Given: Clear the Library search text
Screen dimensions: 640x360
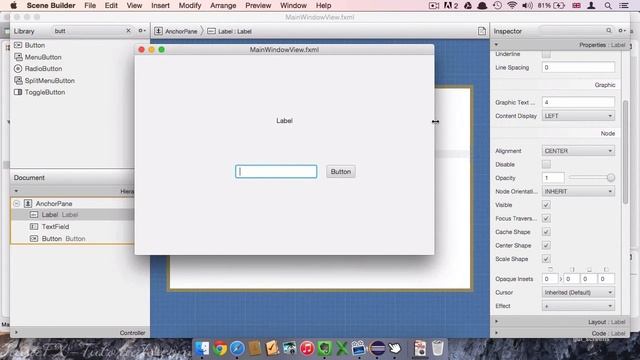Looking at the screenshot, I should 128,31.
